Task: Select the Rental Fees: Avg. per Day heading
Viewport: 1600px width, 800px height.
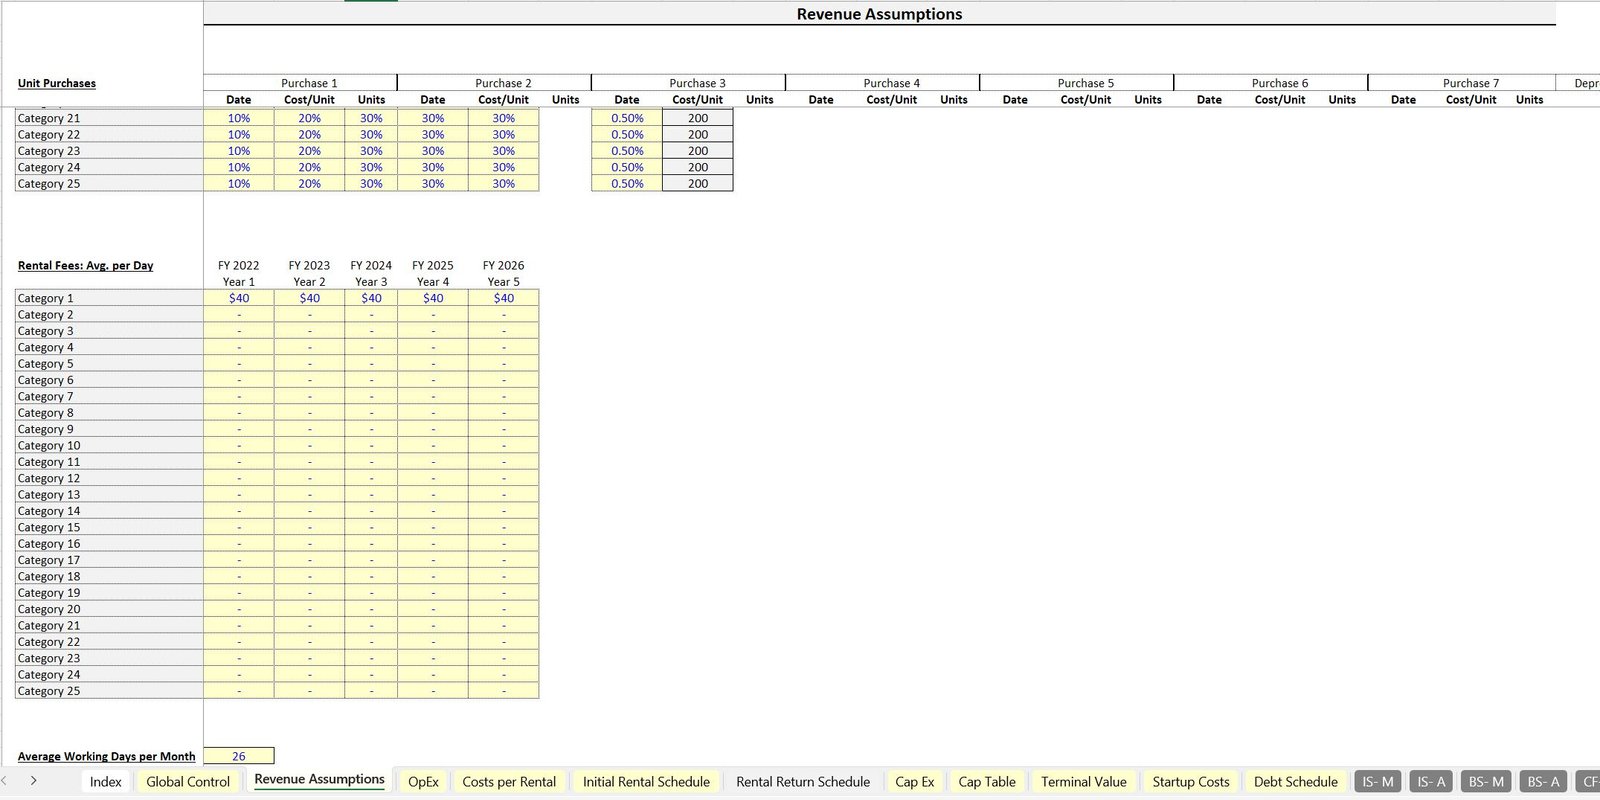Action: click(x=85, y=266)
